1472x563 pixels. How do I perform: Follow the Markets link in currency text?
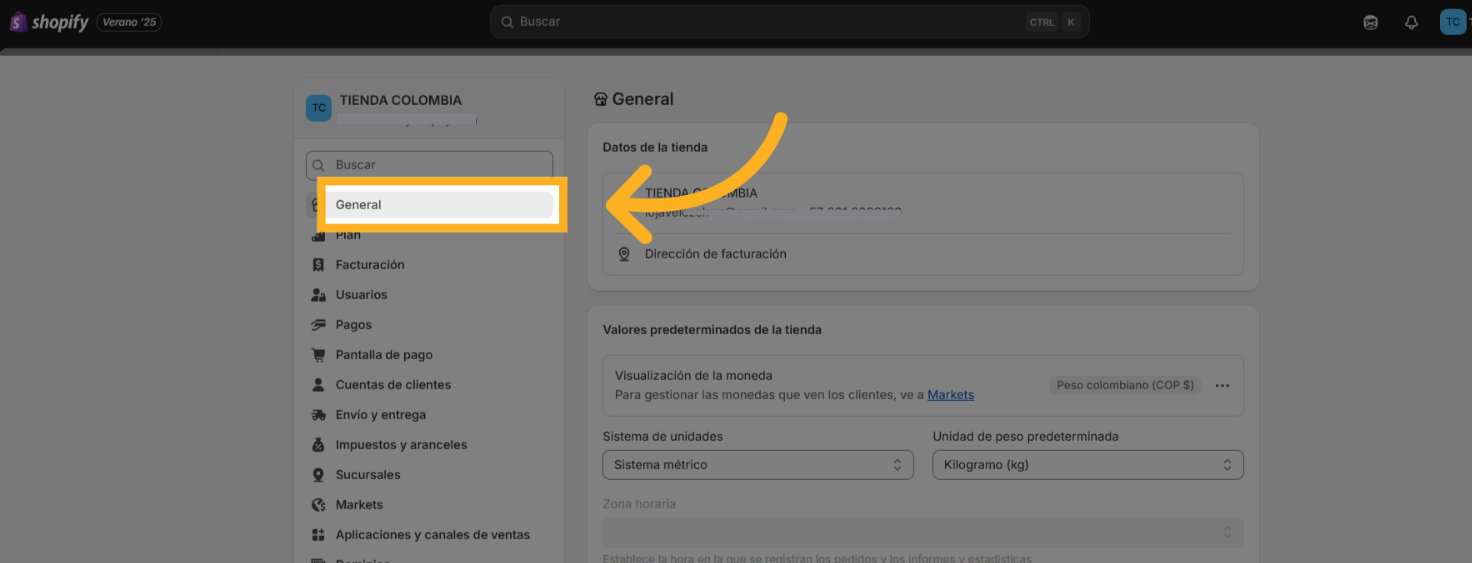[x=950, y=395]
